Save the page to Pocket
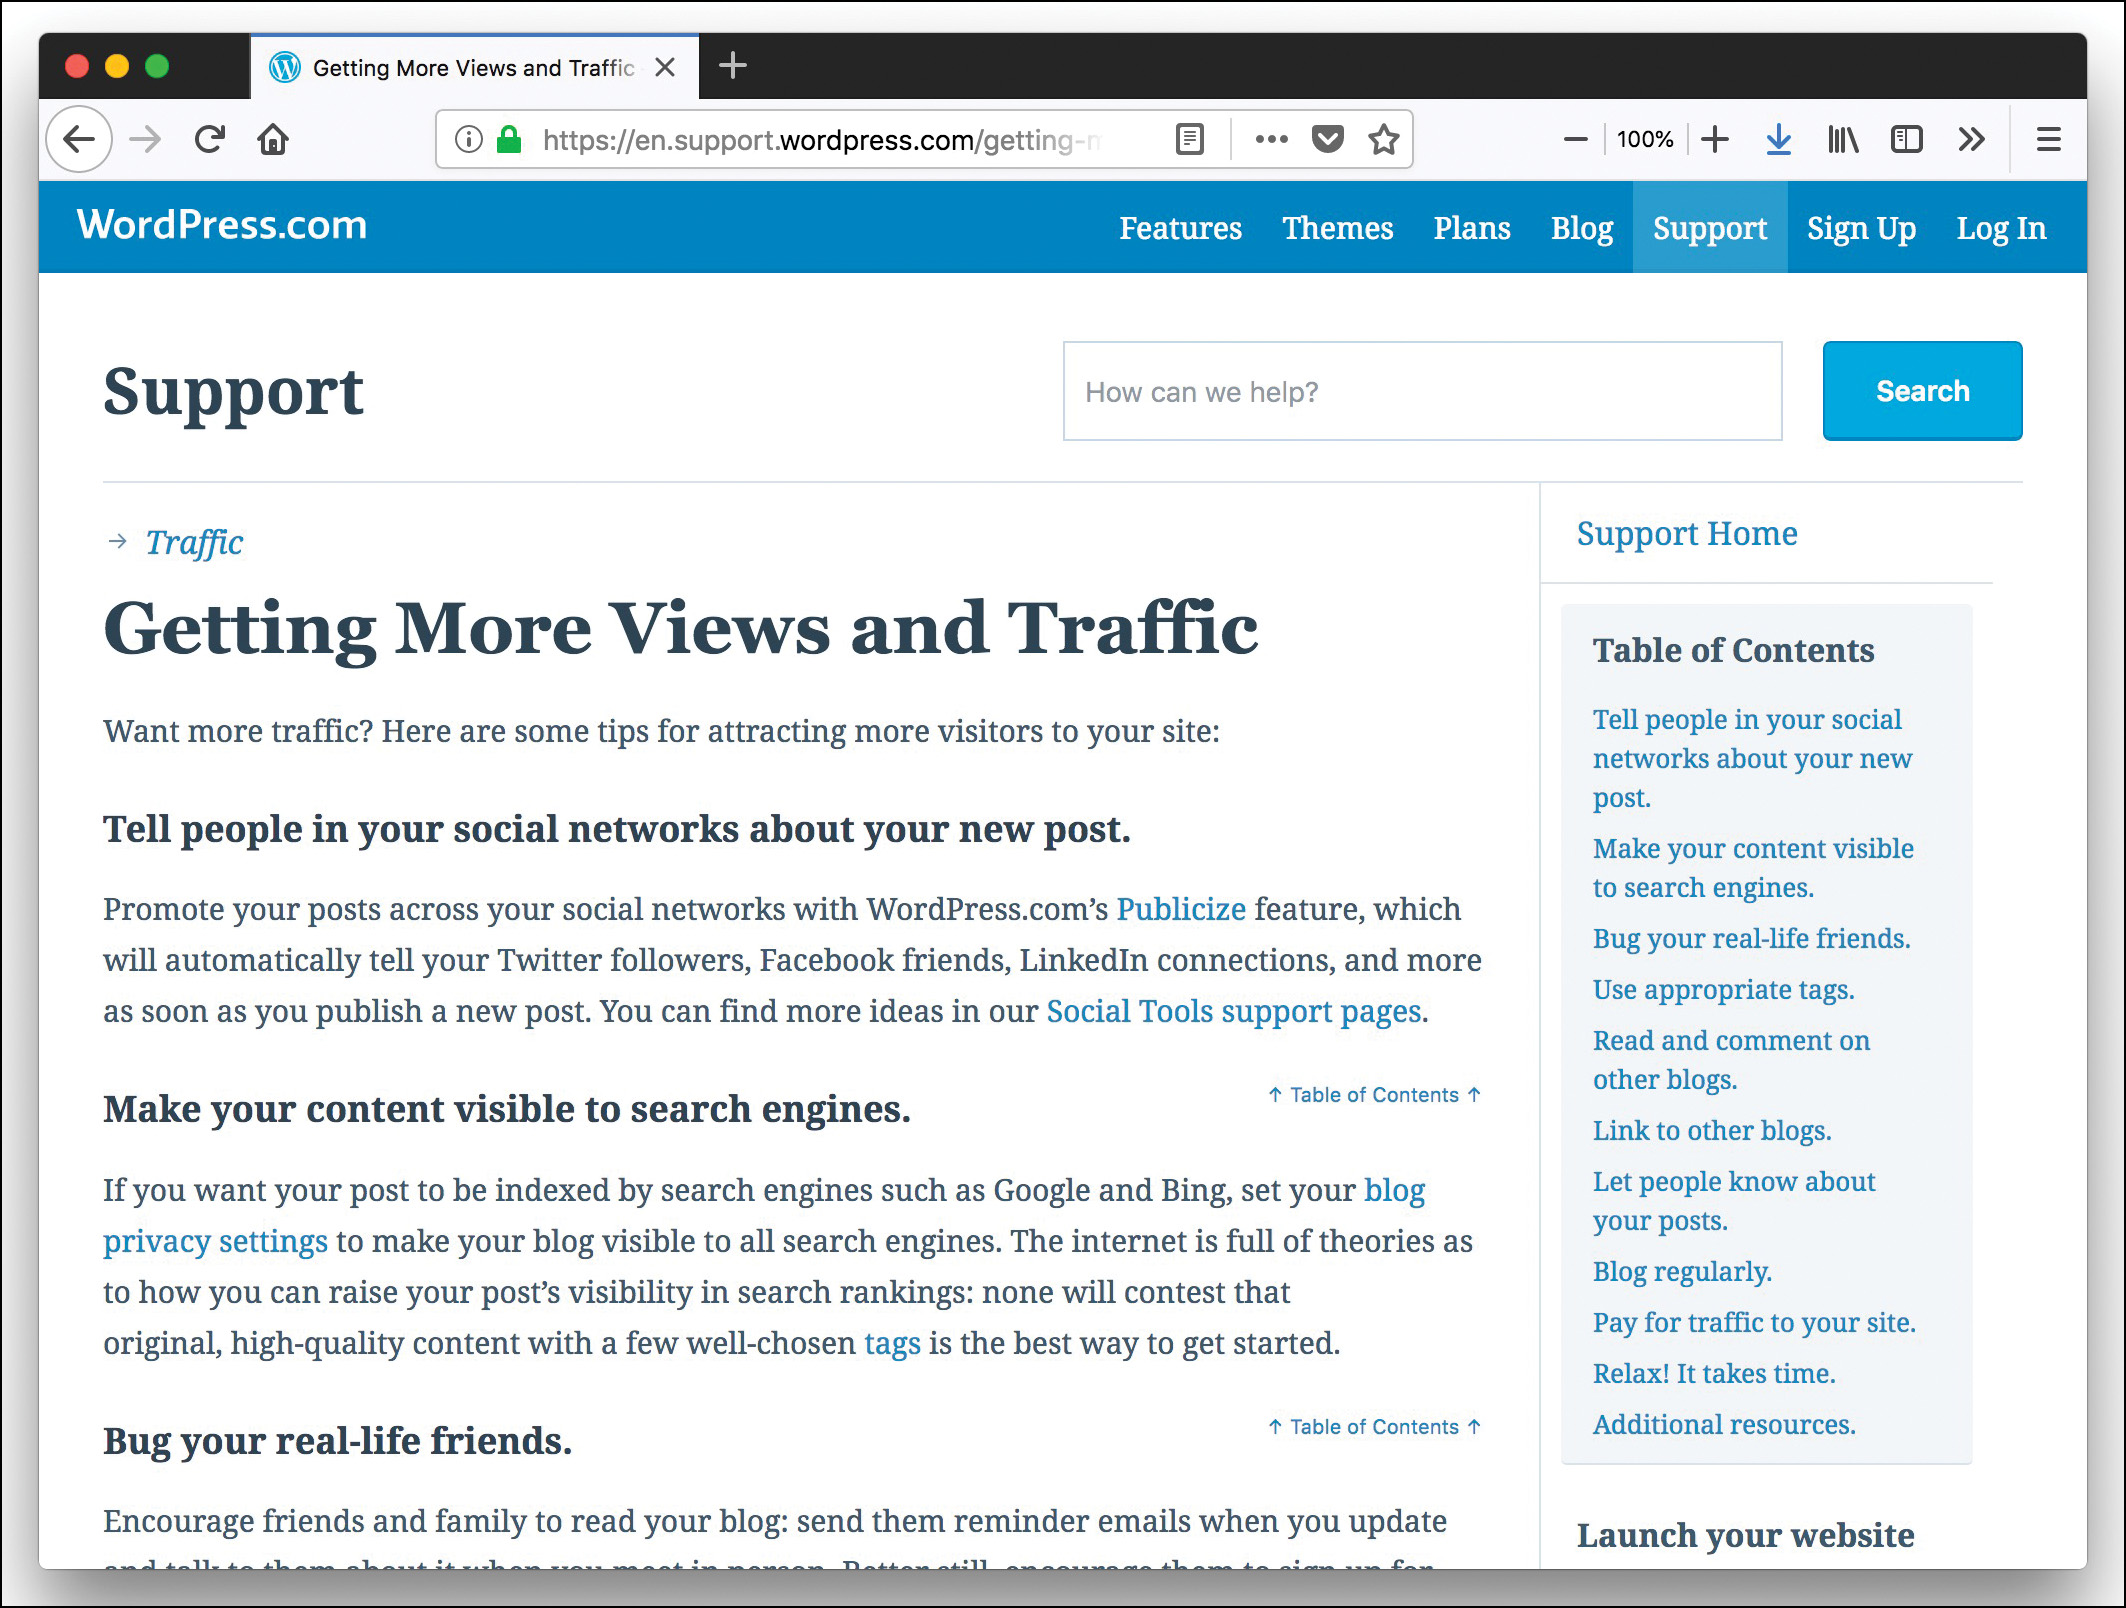Image resolution: width=2126 pixels, height=1608 pixels. (1327, 139)
